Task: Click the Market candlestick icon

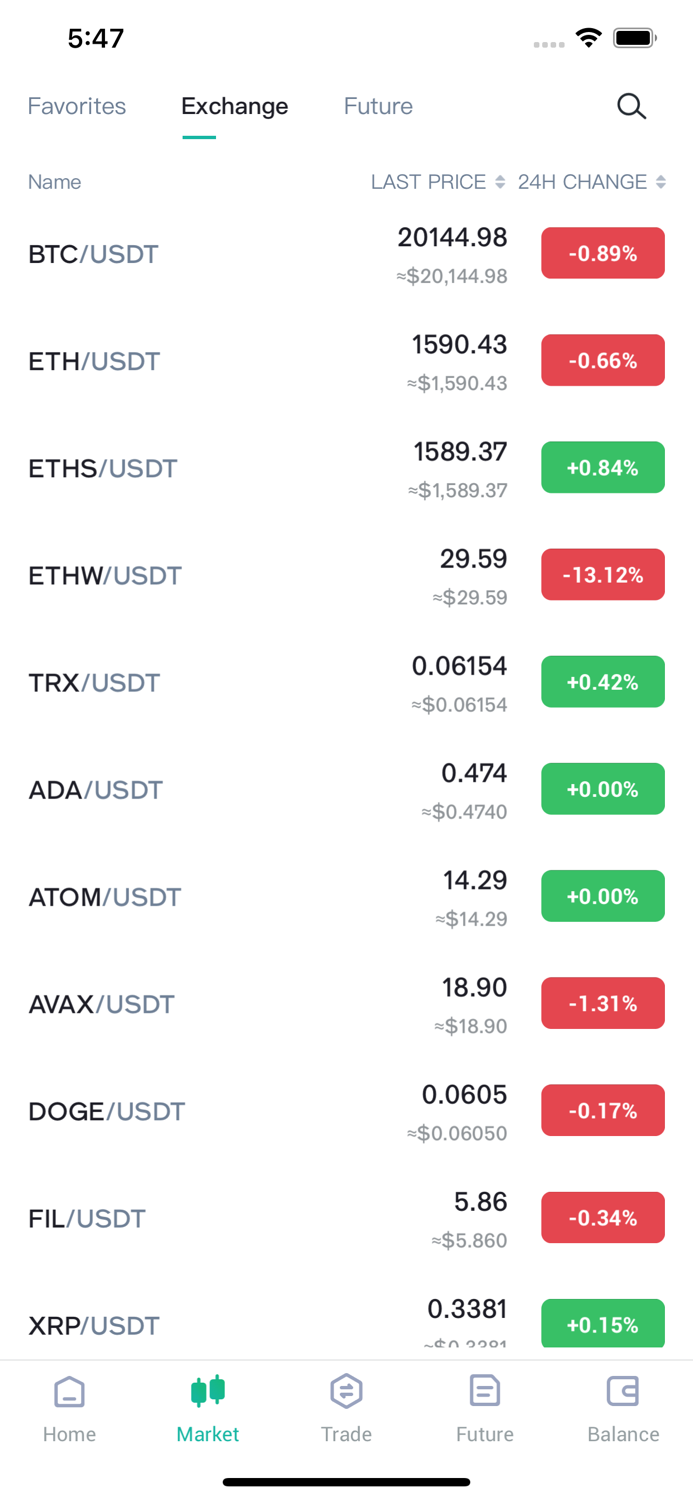Action: point(207,1391)
